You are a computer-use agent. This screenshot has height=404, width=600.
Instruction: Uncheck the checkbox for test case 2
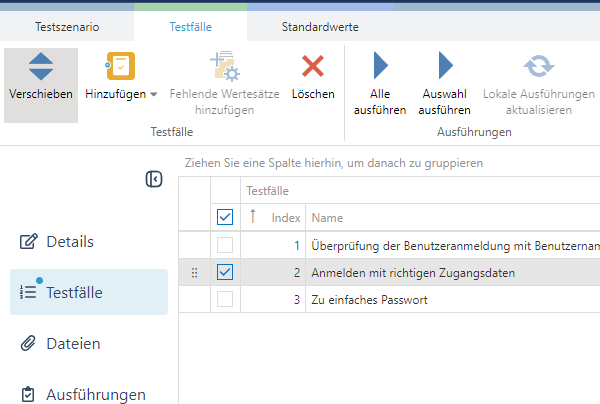225,272
